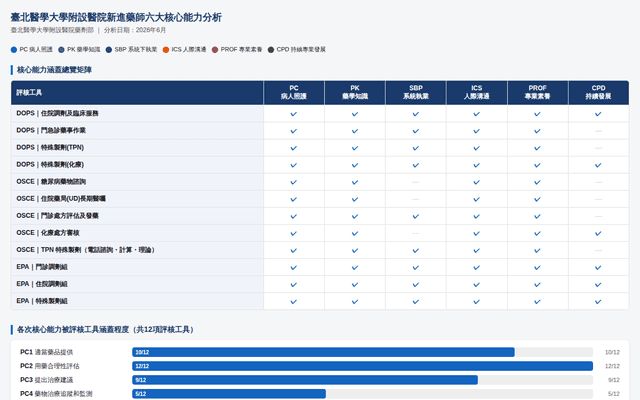The height and width of the screenshot is (400, 640).
Task: Click the PROF checkmark in EPA 特殊製劑組 row
Action: [537, 302]
